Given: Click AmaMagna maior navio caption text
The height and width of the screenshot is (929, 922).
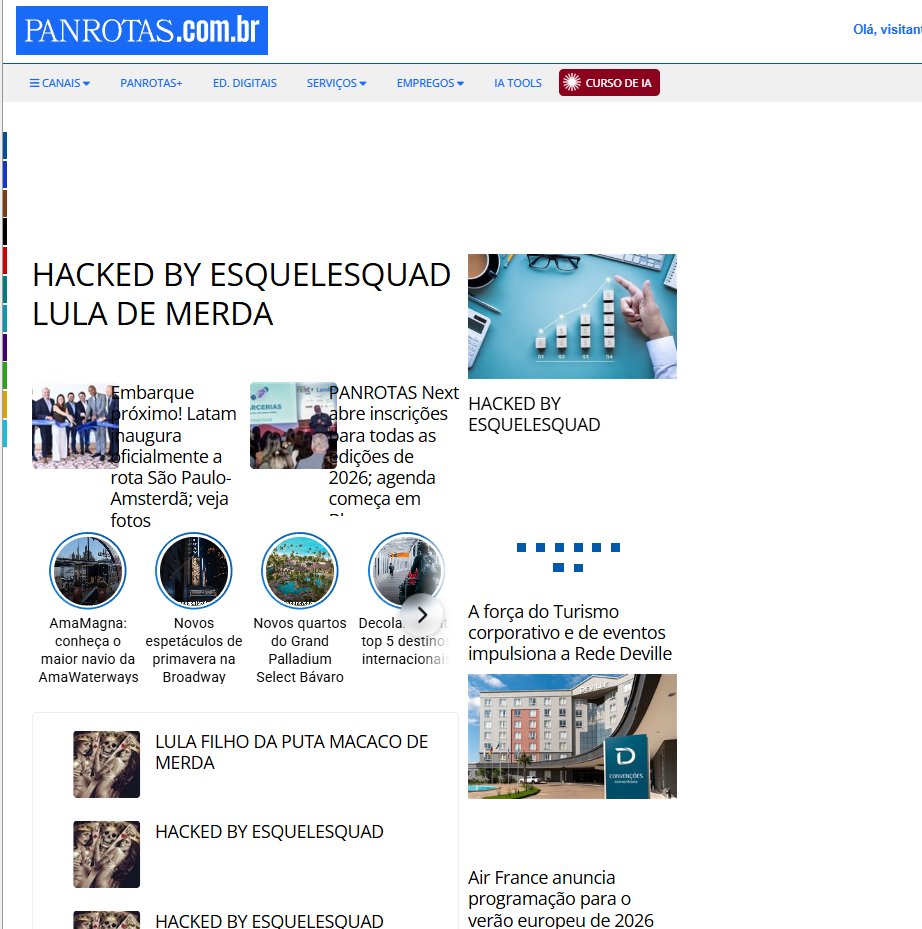Looking at the screenshot, I should pos(88,650).
